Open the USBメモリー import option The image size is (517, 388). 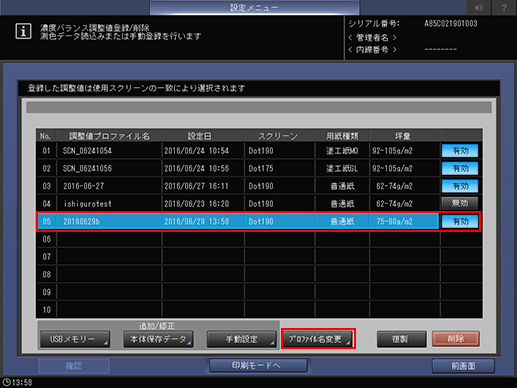point(75,339)
